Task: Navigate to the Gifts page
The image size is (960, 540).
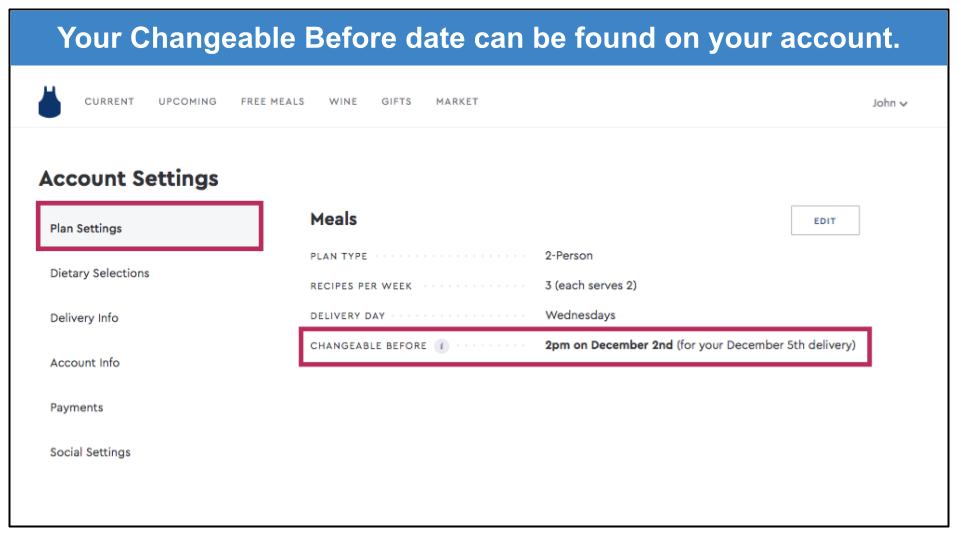Action: [x=396, y=102]
